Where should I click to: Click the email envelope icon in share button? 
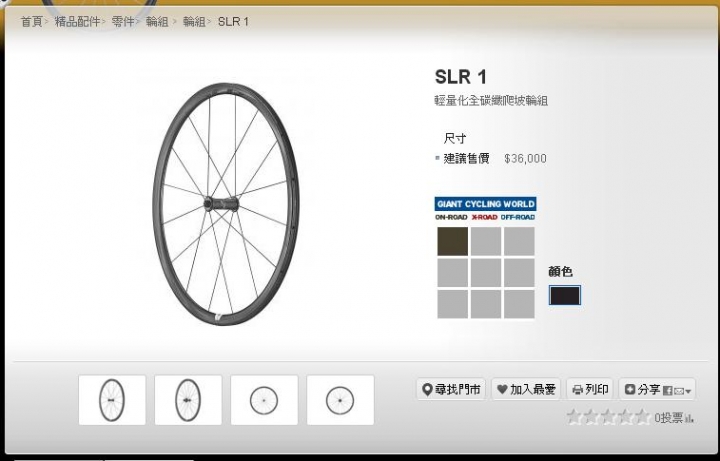click(x=679, y=392)
